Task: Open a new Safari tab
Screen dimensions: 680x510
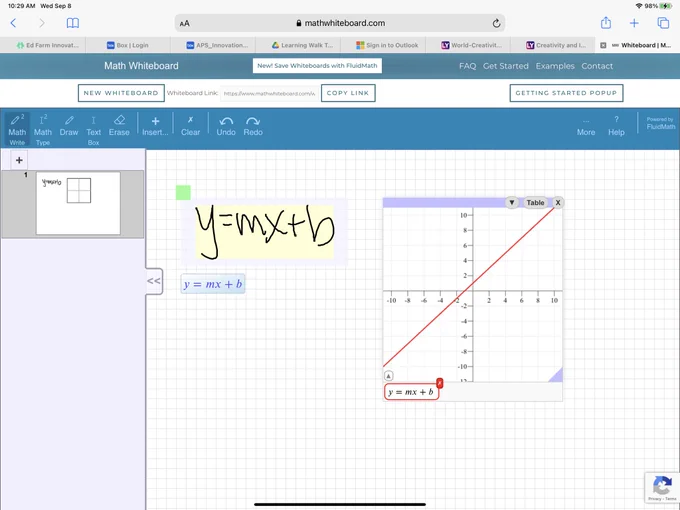Action: click(x=634, y=23)
